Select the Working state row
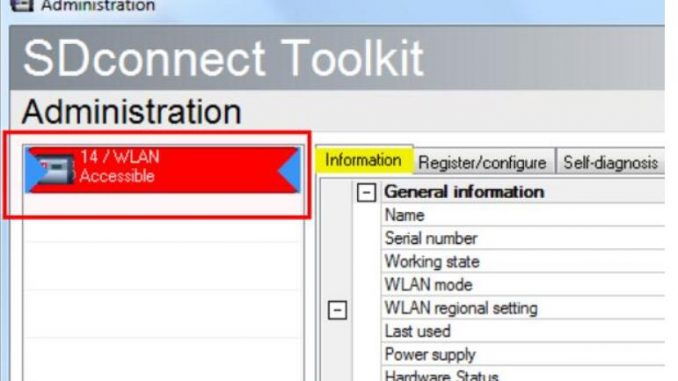 pos(523,261)
